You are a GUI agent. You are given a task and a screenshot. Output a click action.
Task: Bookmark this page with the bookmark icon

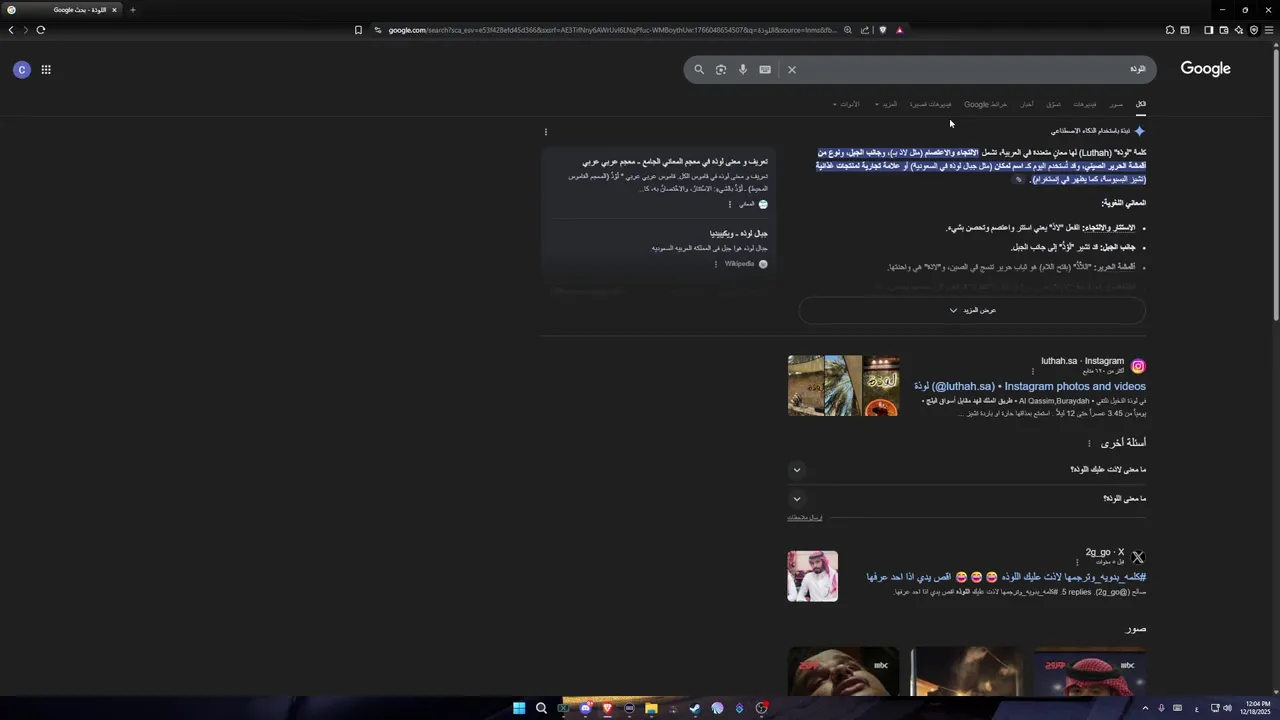358,30
